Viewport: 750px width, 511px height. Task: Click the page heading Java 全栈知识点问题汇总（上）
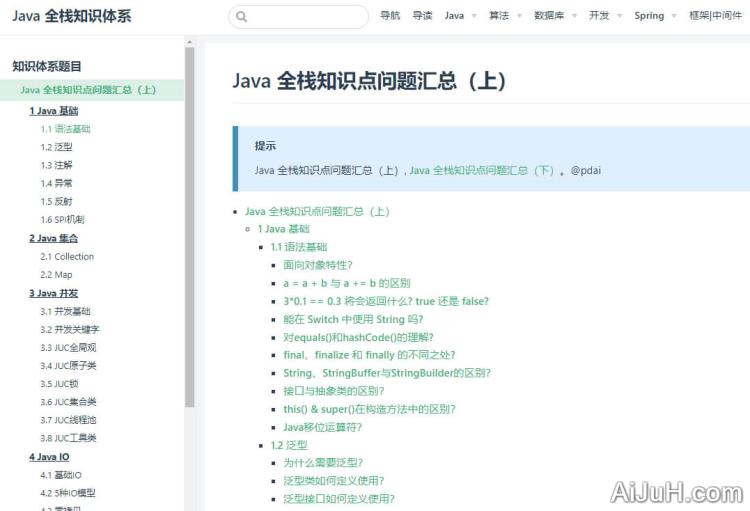(369, 81)
